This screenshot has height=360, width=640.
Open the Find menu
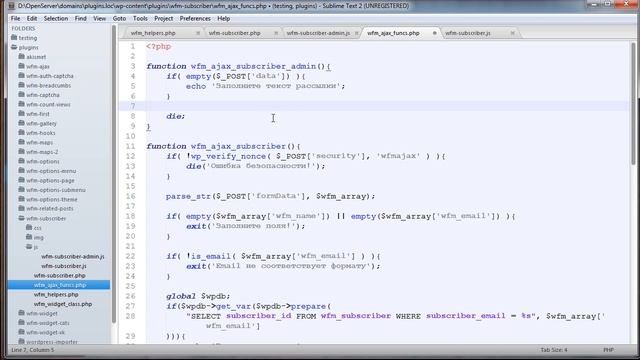[80, 18]
